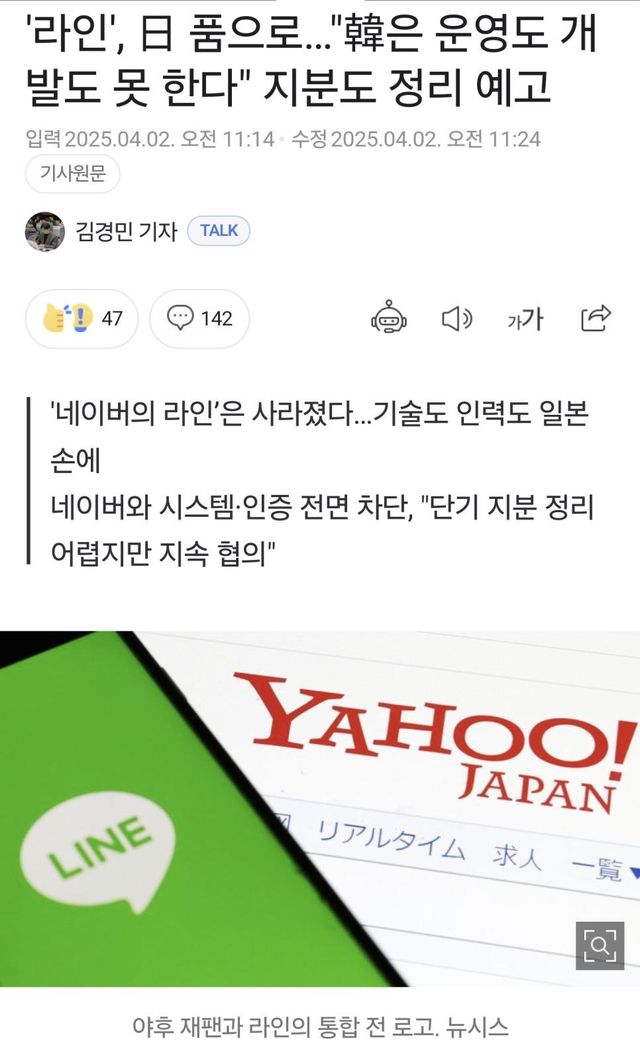Screen dimensions: 640x1045
Task: Click the speech bubble comment icon
Action: (180, 318)
